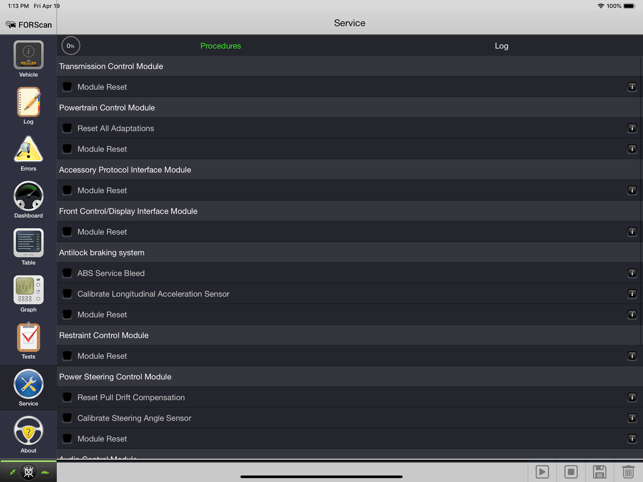Check ABS Service Bleed checkbox
643x482 pixels.
click(x=67, y=273)
